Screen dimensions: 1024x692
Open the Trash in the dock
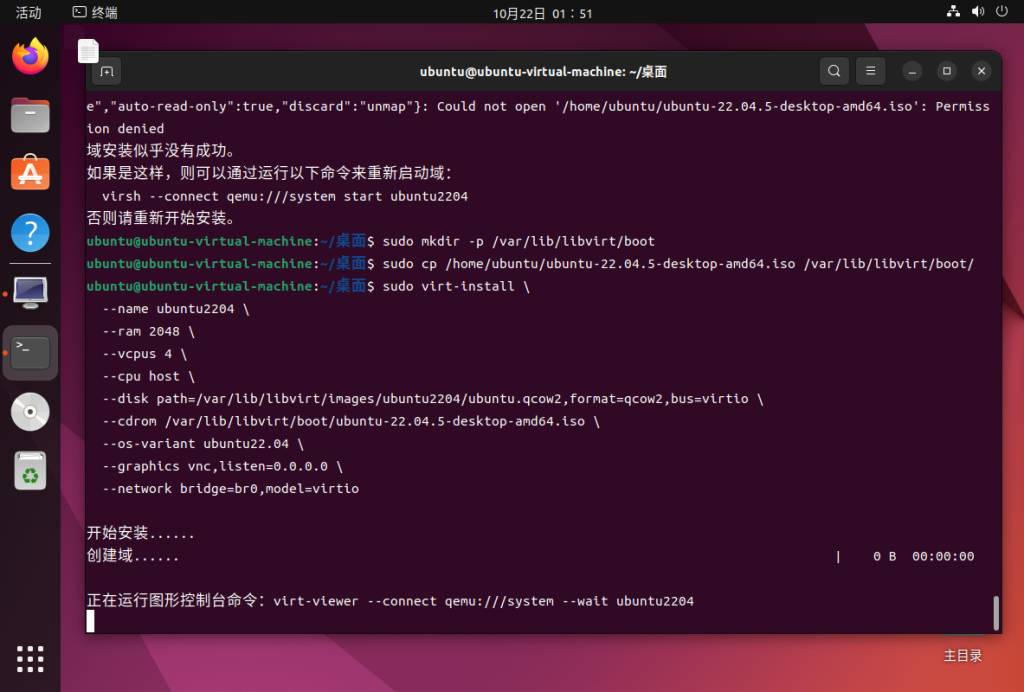(30, 470)
